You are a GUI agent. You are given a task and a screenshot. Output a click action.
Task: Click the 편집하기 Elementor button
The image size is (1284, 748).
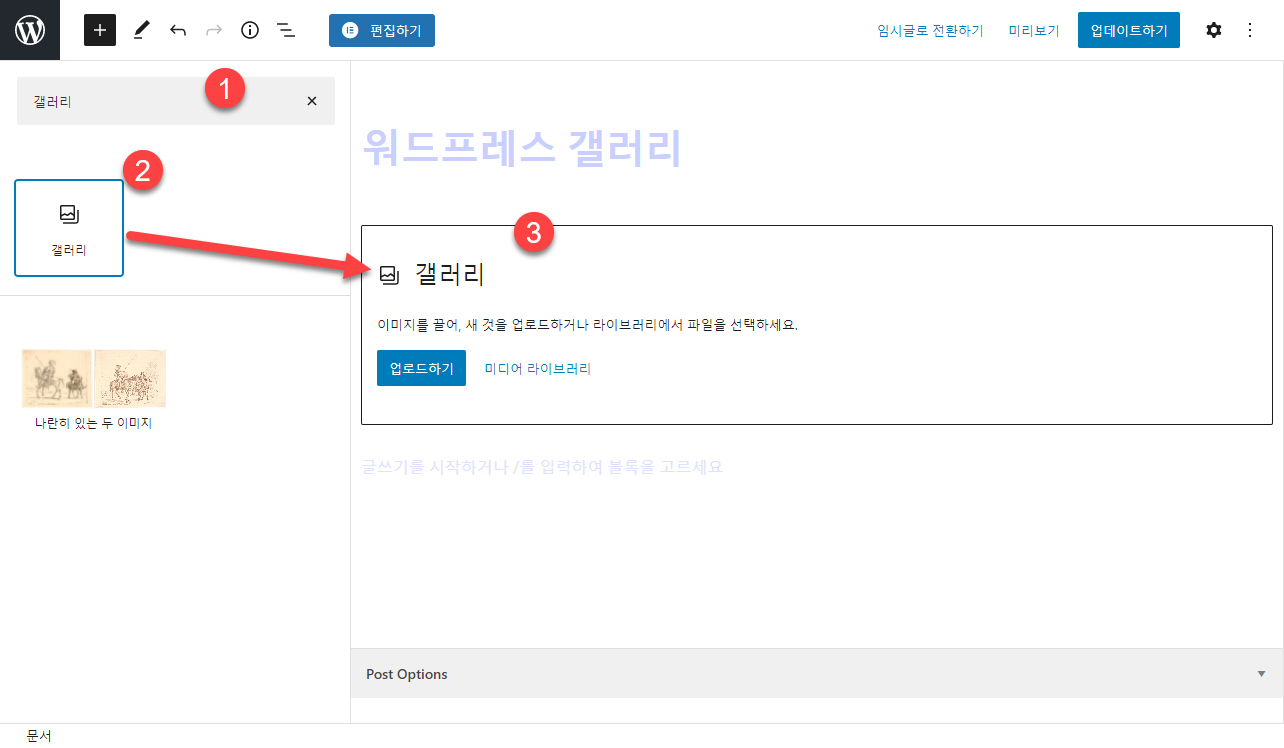point(382,30)
